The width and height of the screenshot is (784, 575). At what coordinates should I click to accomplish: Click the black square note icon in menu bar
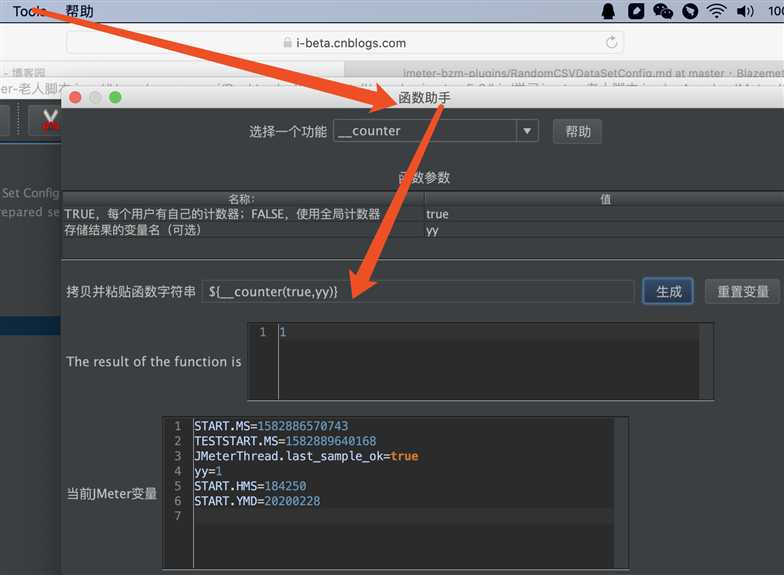[636, 11]
